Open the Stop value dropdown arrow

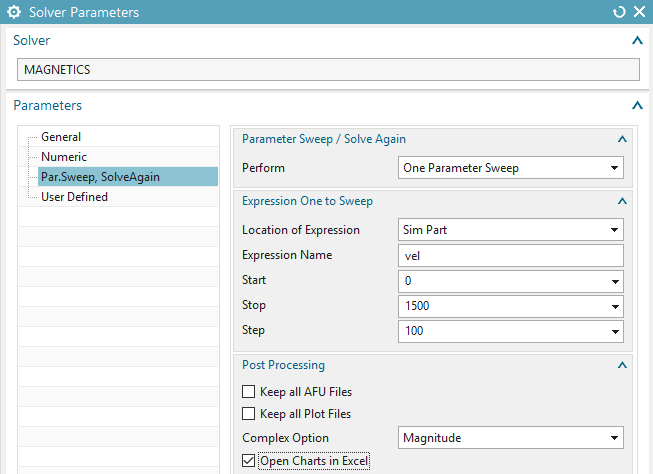pos(613,305)
